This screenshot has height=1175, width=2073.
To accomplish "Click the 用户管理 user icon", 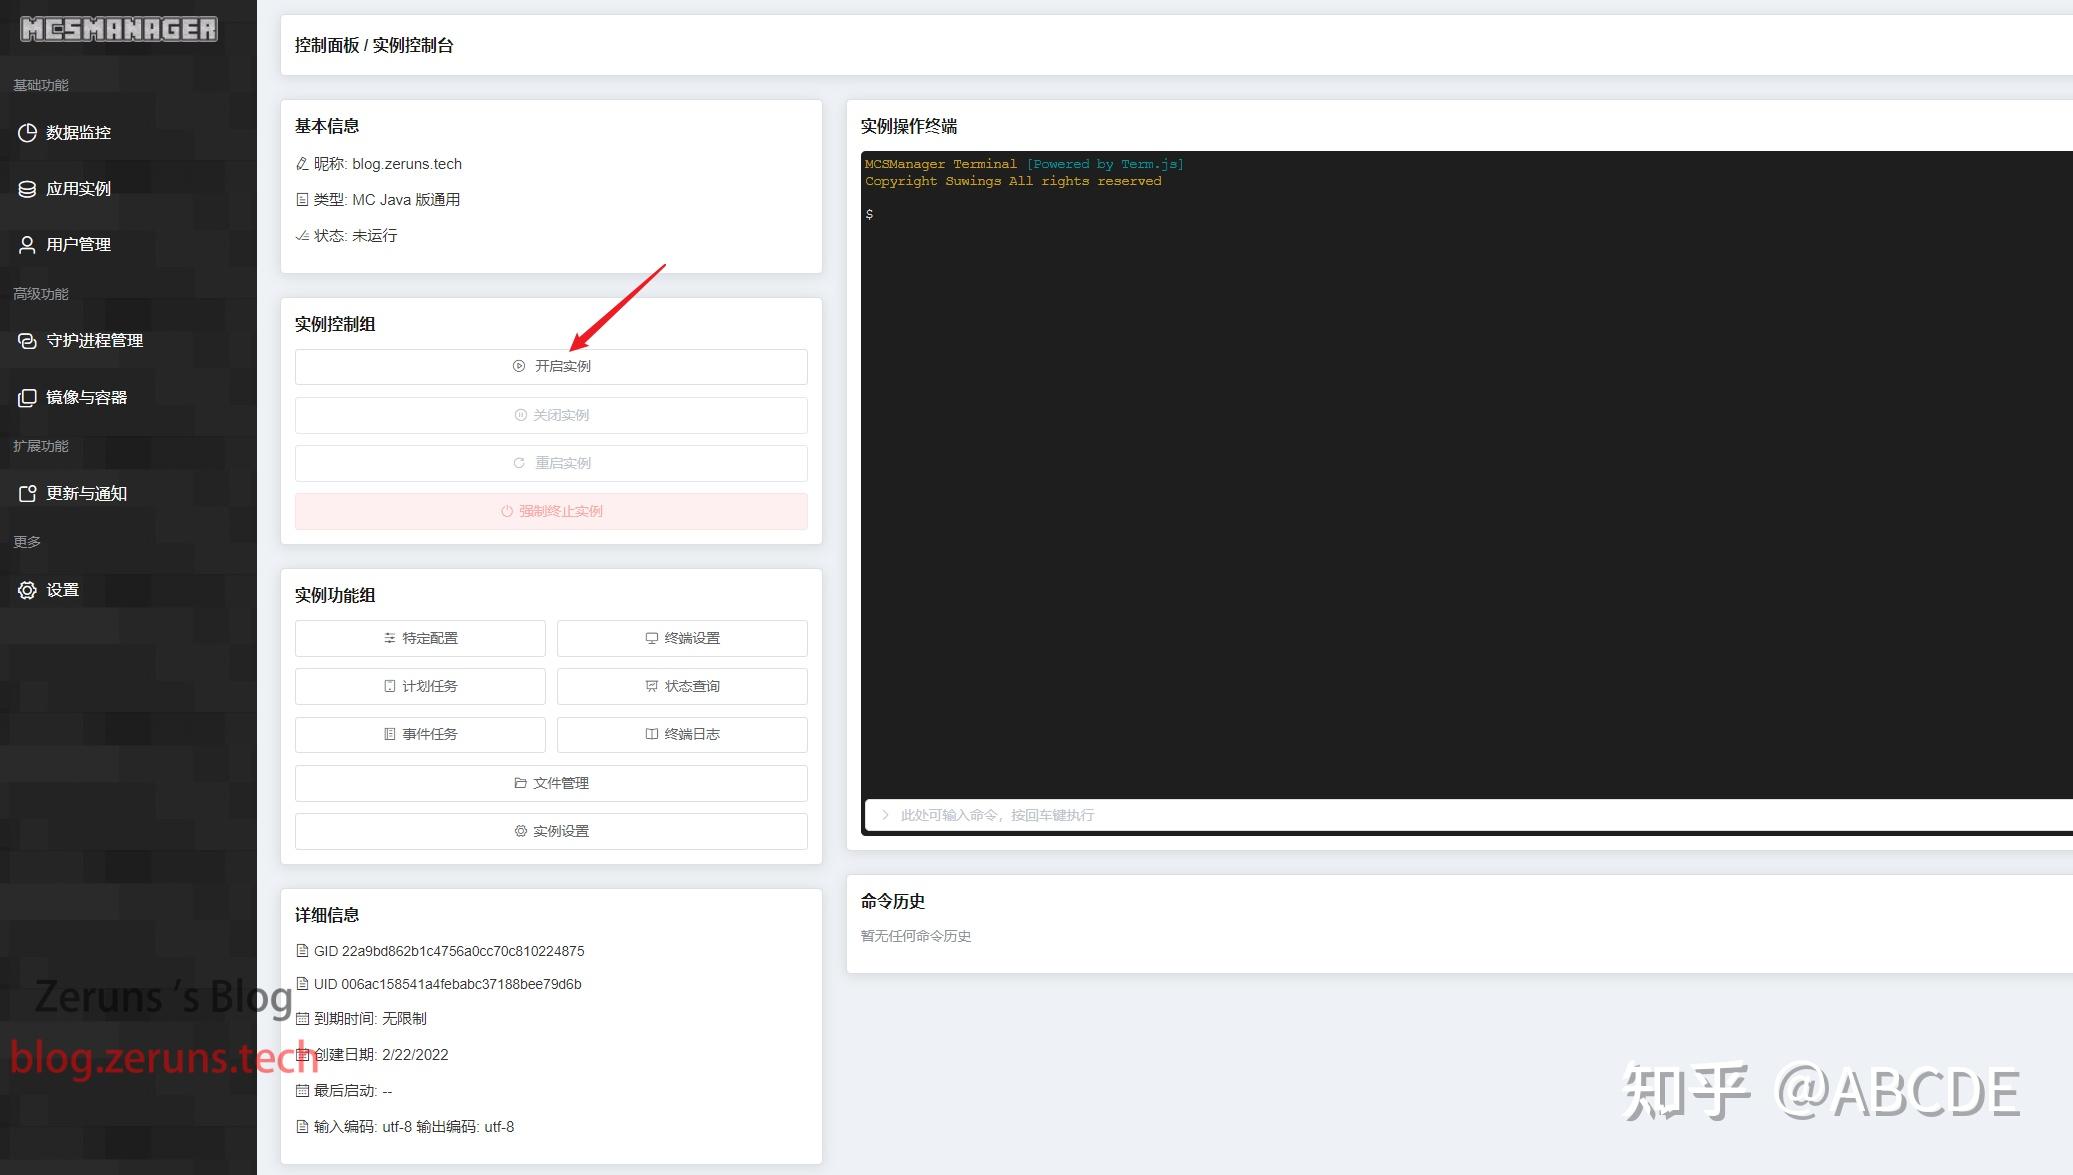I will pos(27,245).
